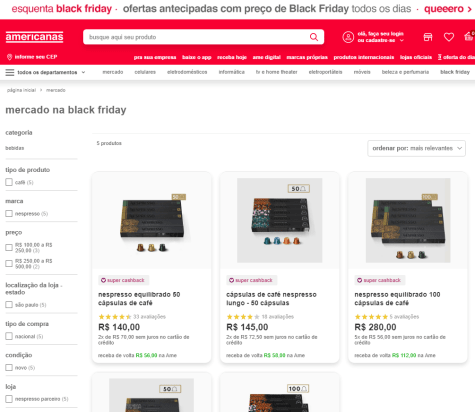The height and width of the screenshot is (412, 475).
Task: Open the informática nav tab
Action: point(231,72)
